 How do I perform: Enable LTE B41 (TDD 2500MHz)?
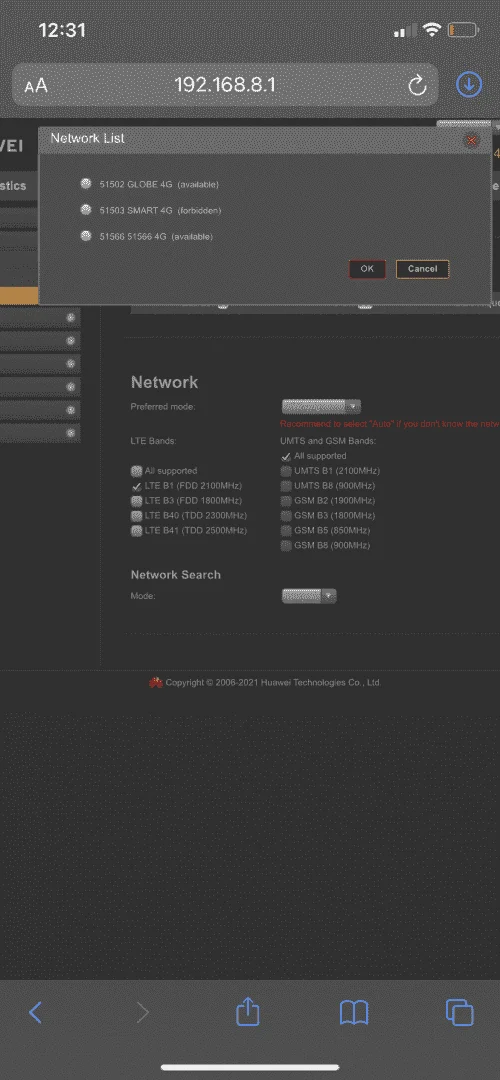tap(136, 531)
